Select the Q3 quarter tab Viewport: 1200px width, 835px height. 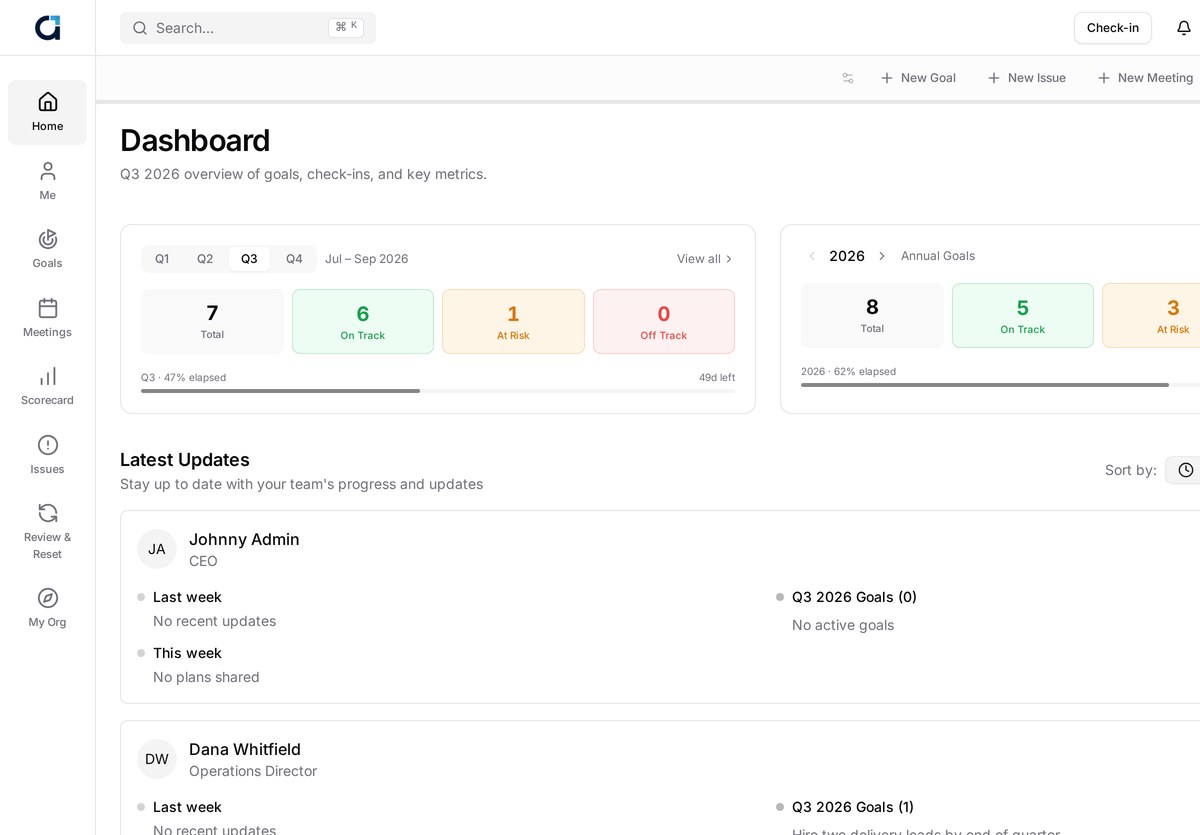249,259
